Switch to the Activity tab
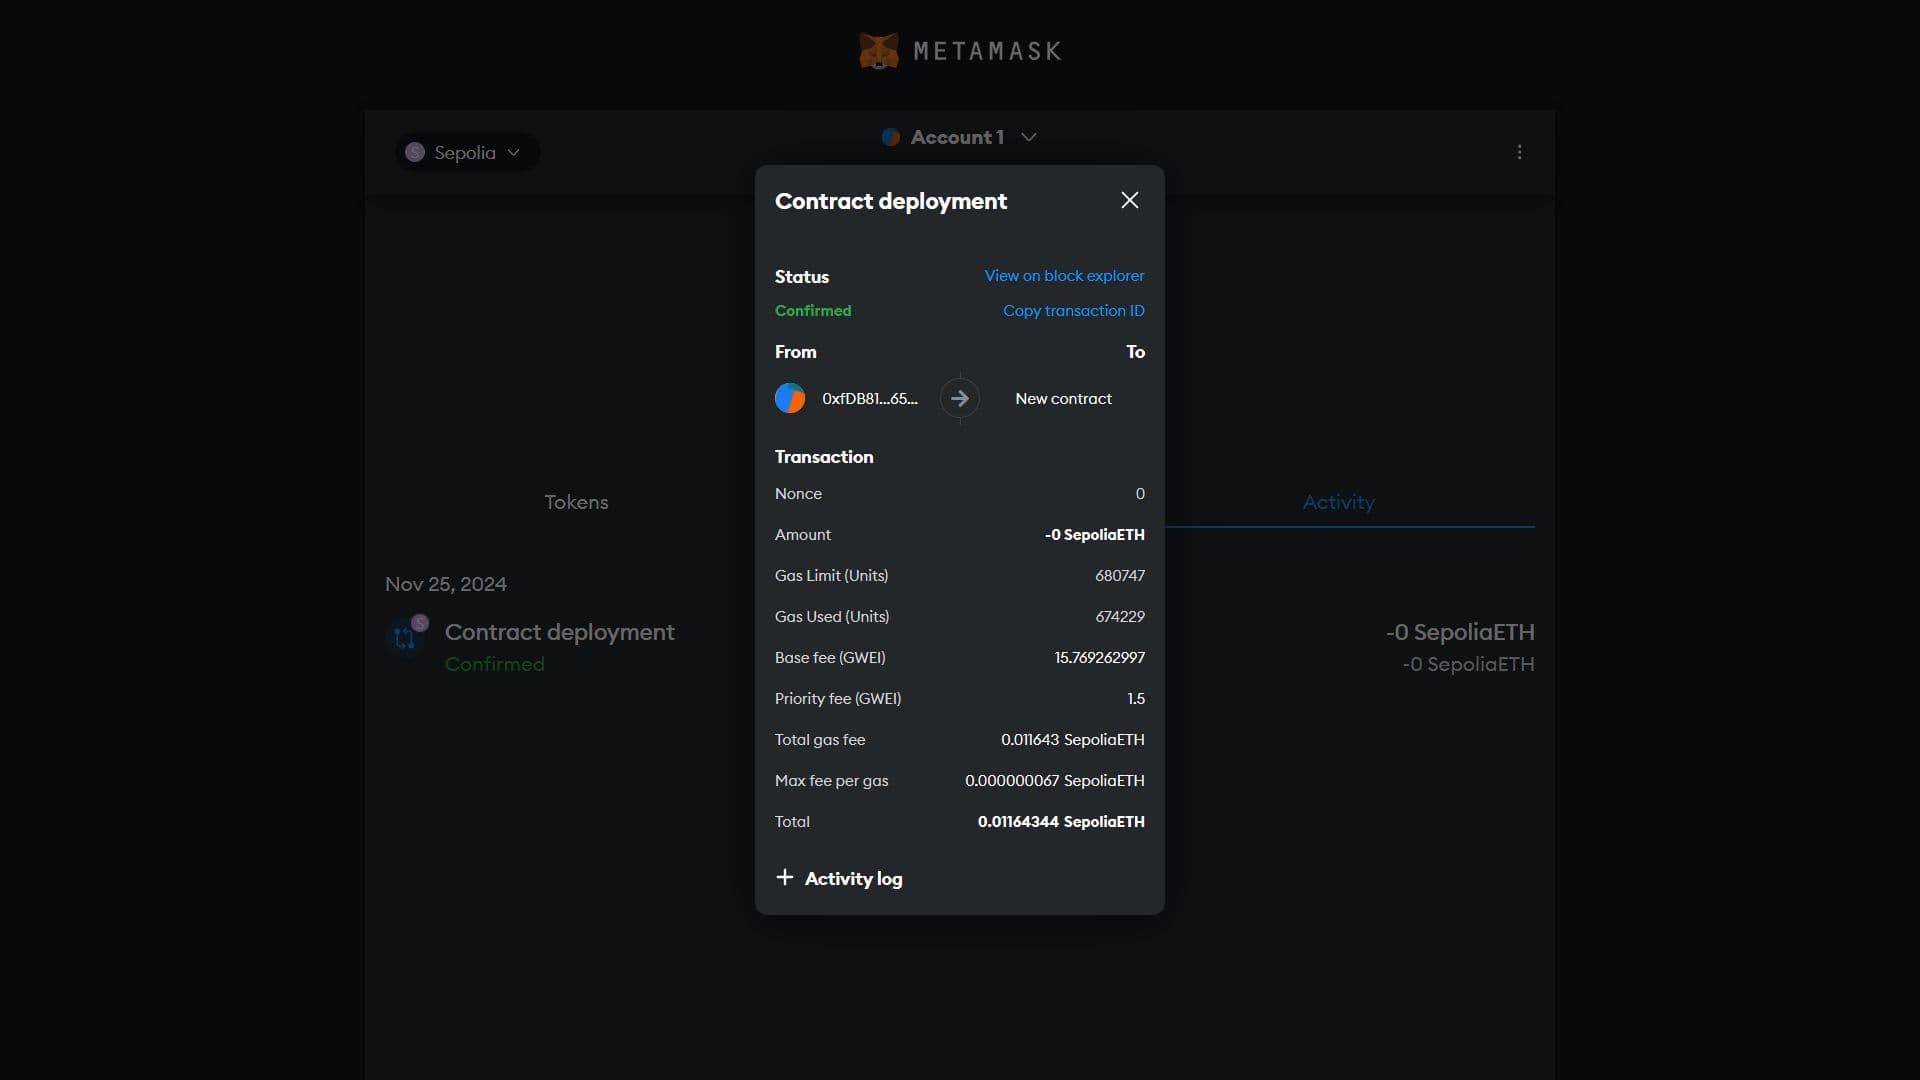This screenshot has width=1920, height=1080. click(x=1338, y=502)
